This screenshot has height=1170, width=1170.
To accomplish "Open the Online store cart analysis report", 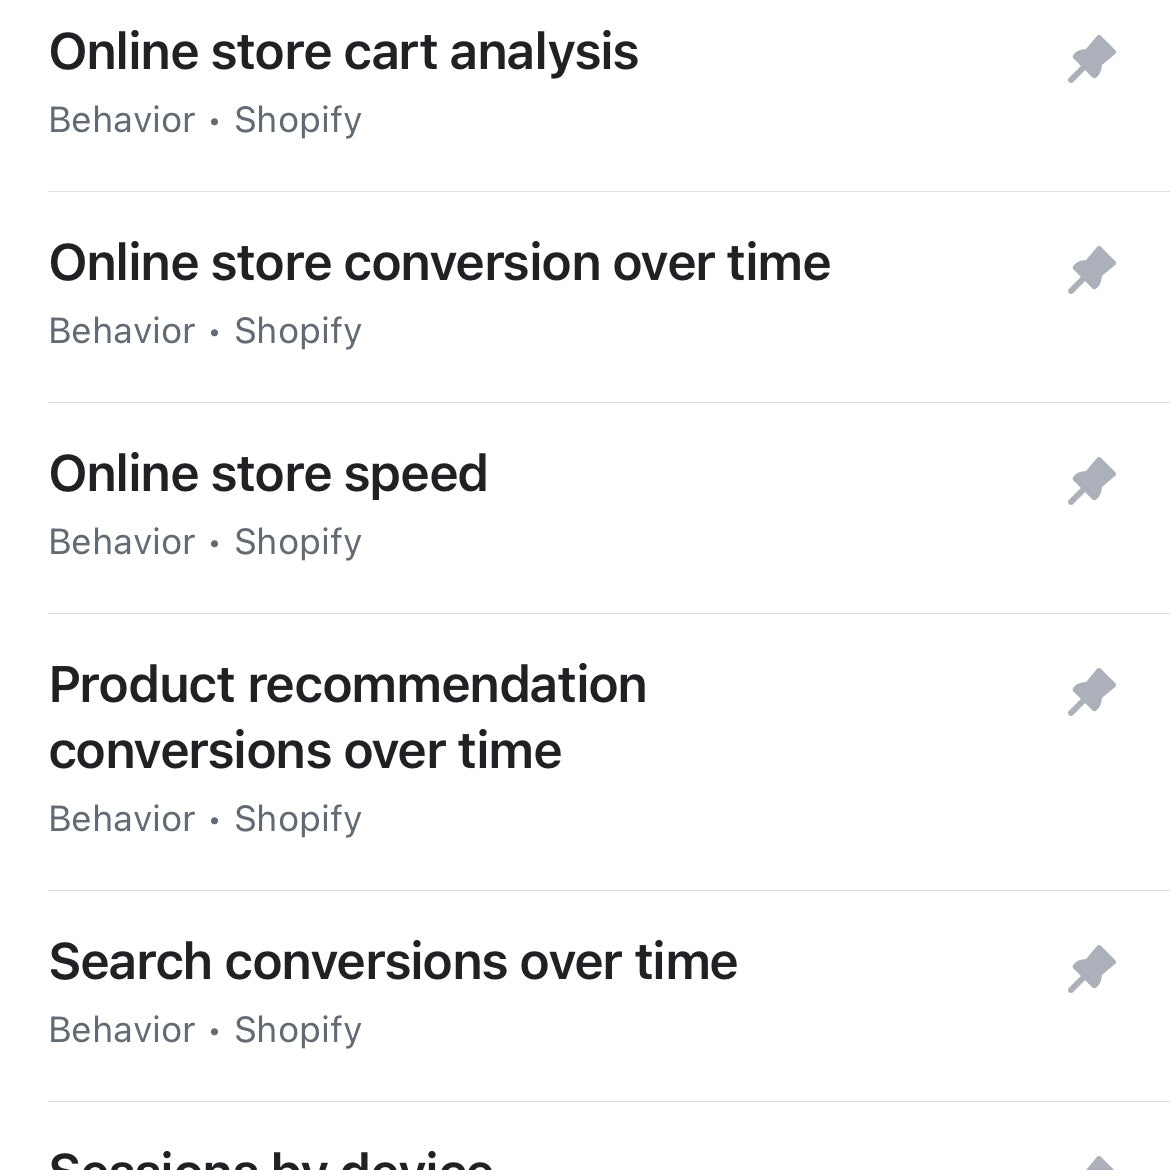I will [x=345, y=51].
